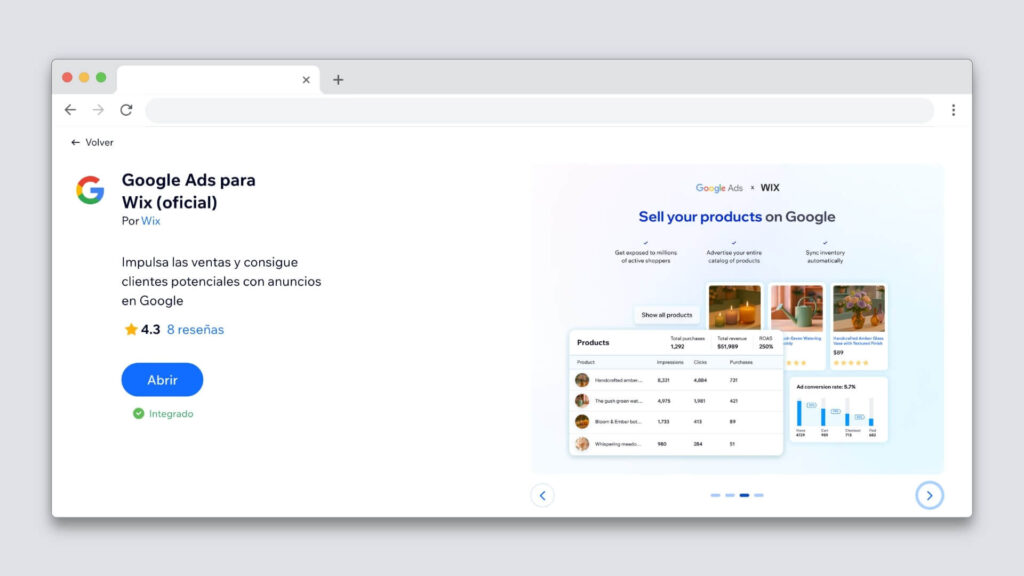The width and height of the screenshot is (1024, 576).
Task: Click the amber glass vase thumbnail
Action: click(859, 308)
